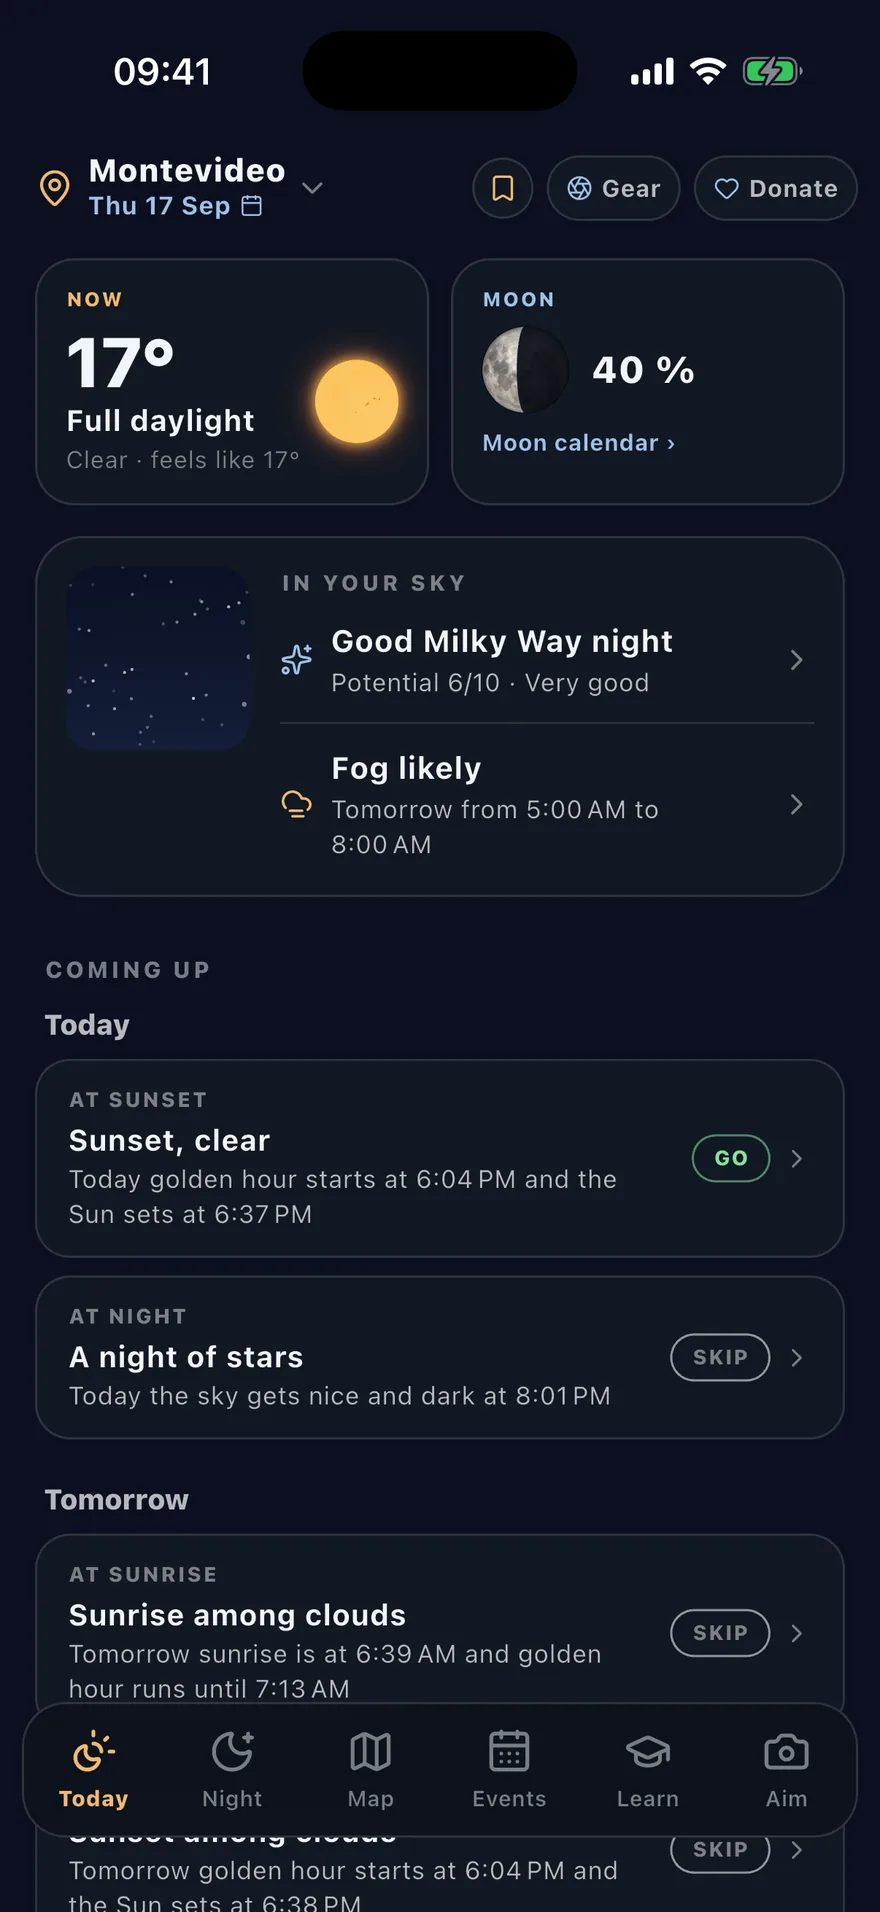Expand the Fog likely chevron
Screen dimensions: 880x1912
796,805
